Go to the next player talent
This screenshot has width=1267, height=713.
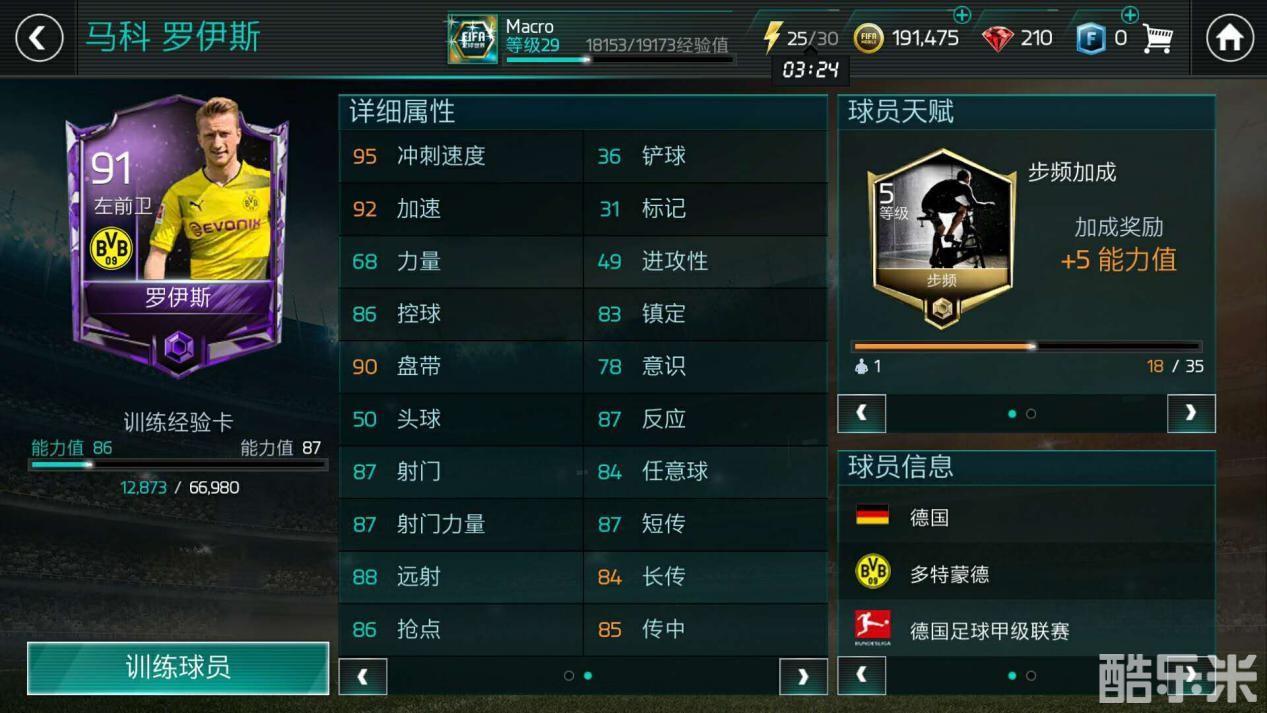1191,413
